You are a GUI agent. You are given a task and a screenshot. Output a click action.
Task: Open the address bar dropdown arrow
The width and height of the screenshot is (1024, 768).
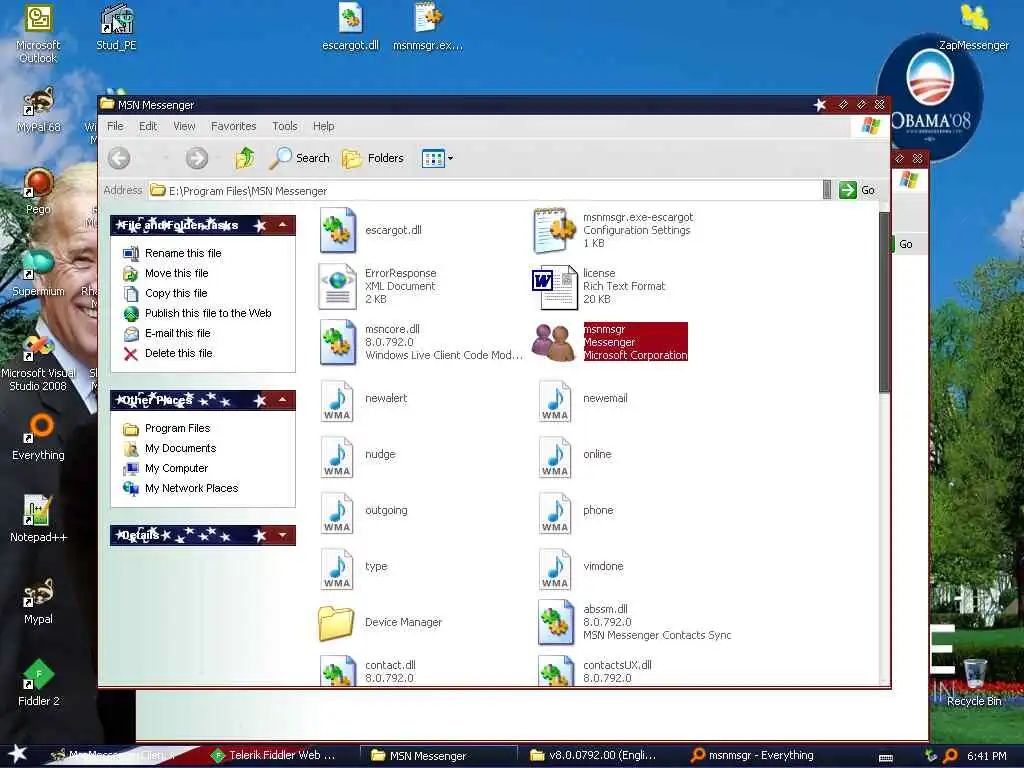(x=827, y=190)
